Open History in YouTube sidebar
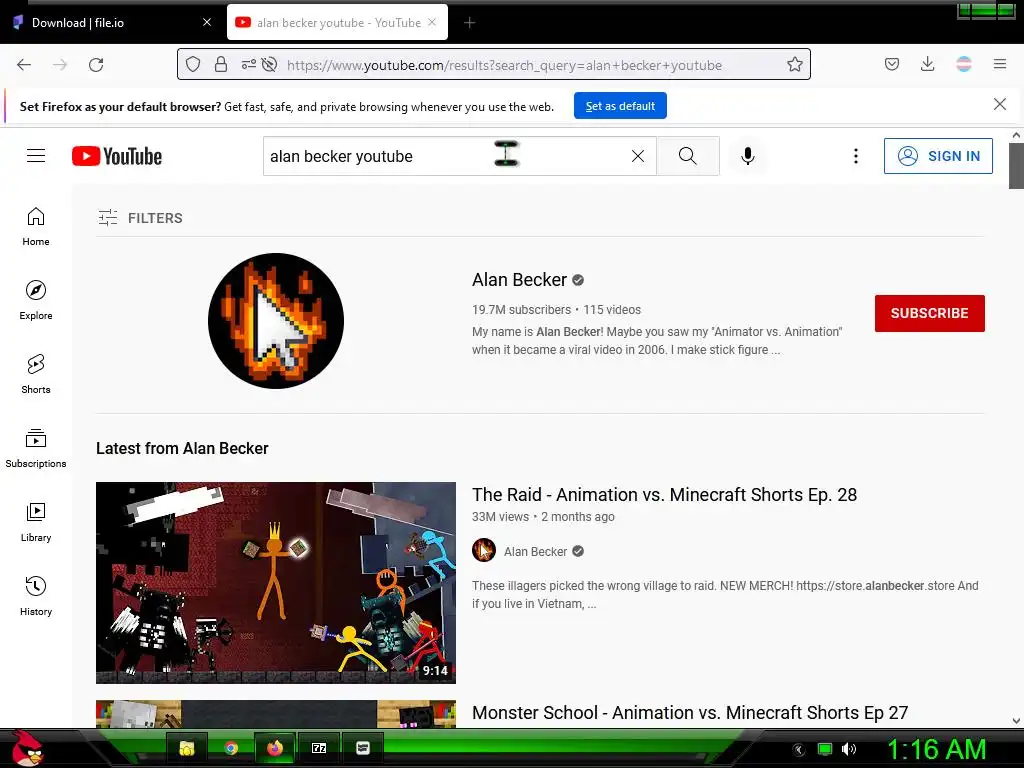The width and height of the screenshot is (1024, 768). [36, 596]
